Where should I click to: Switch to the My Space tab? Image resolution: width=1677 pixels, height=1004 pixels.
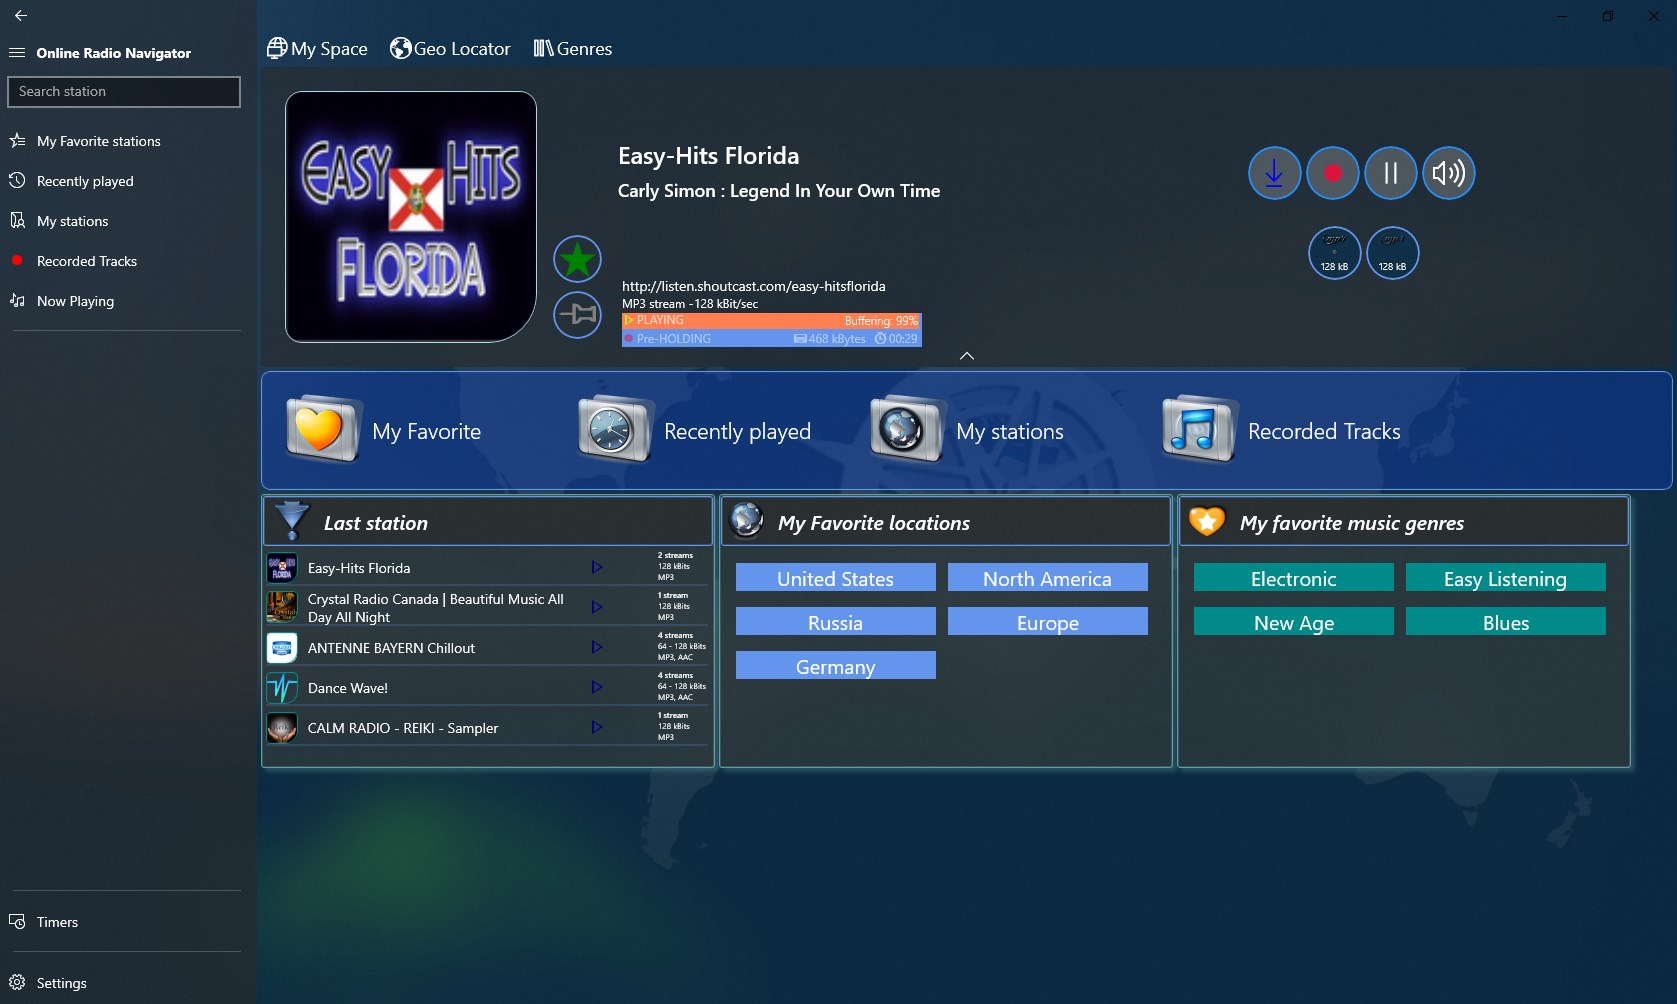click(x=317, y=49)
